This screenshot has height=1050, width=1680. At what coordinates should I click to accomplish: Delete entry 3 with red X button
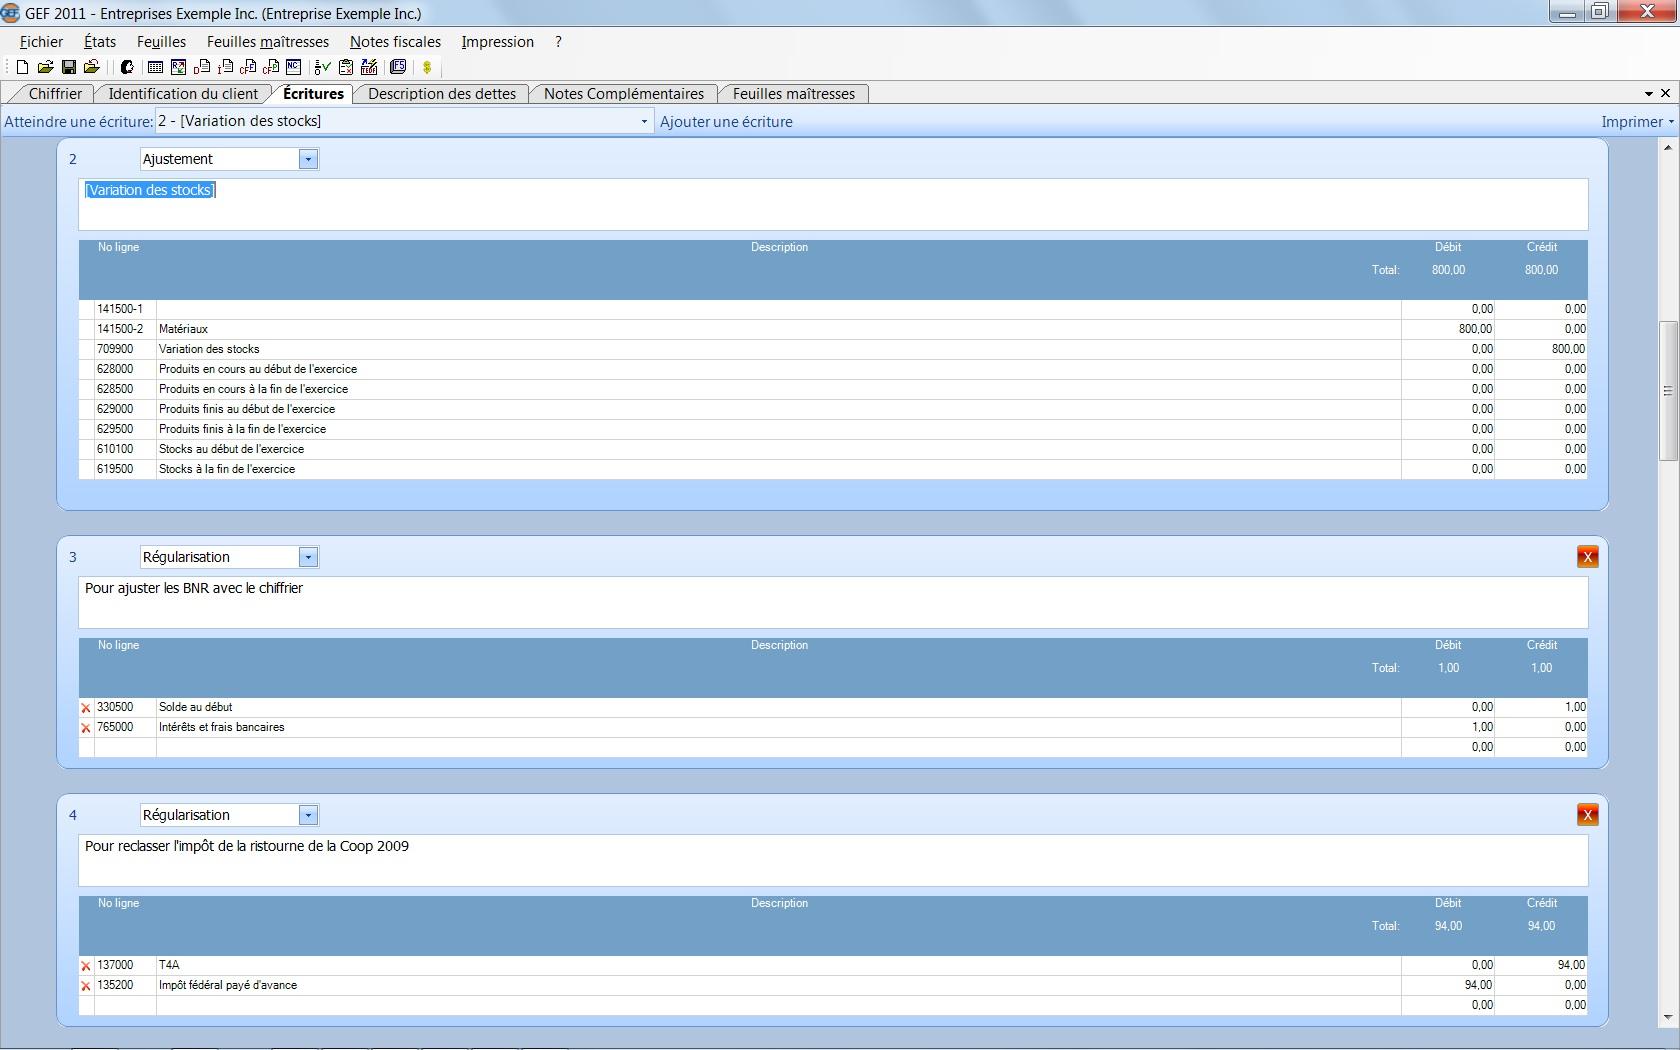(1587, 557)
